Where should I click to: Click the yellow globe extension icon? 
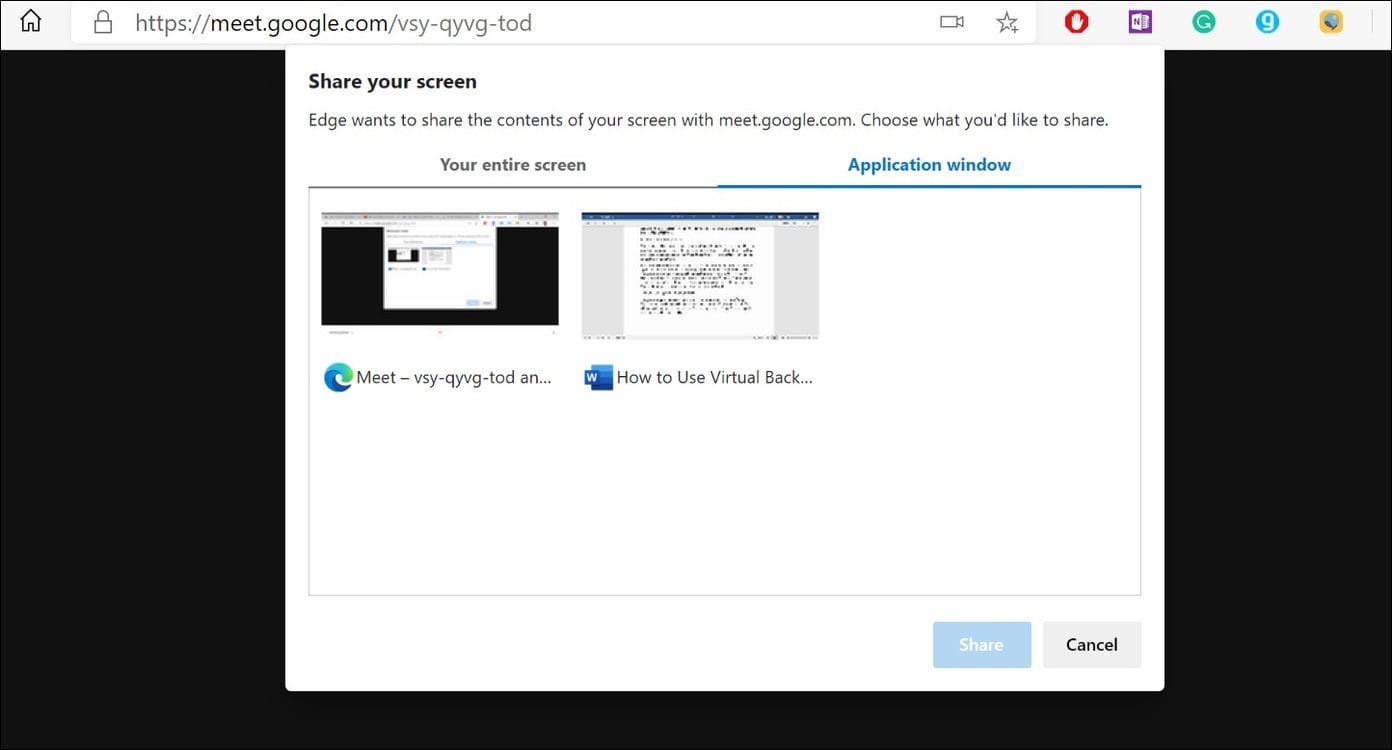click(1331, 21)
